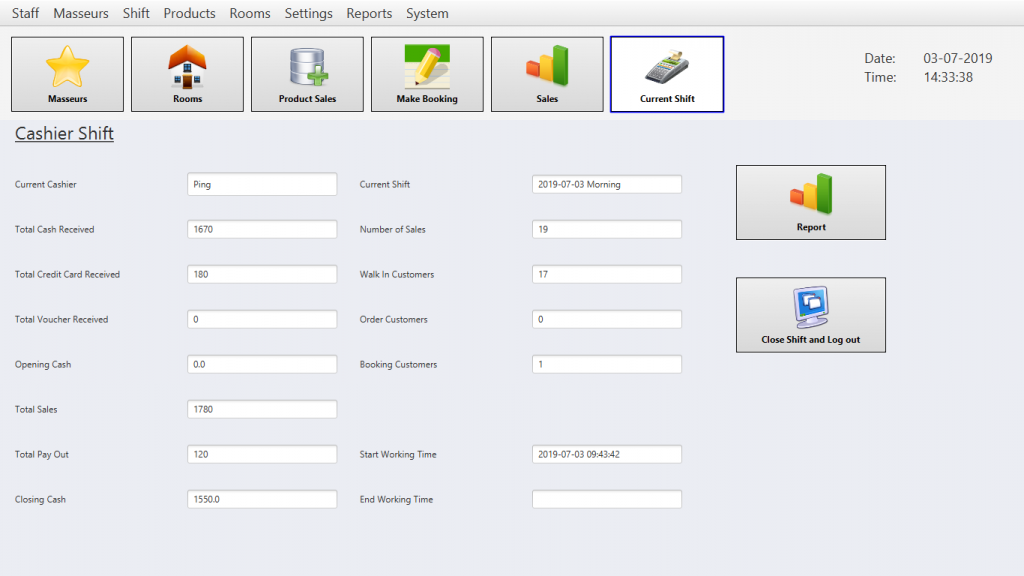Open the shift Report chart button

[810, 202]
